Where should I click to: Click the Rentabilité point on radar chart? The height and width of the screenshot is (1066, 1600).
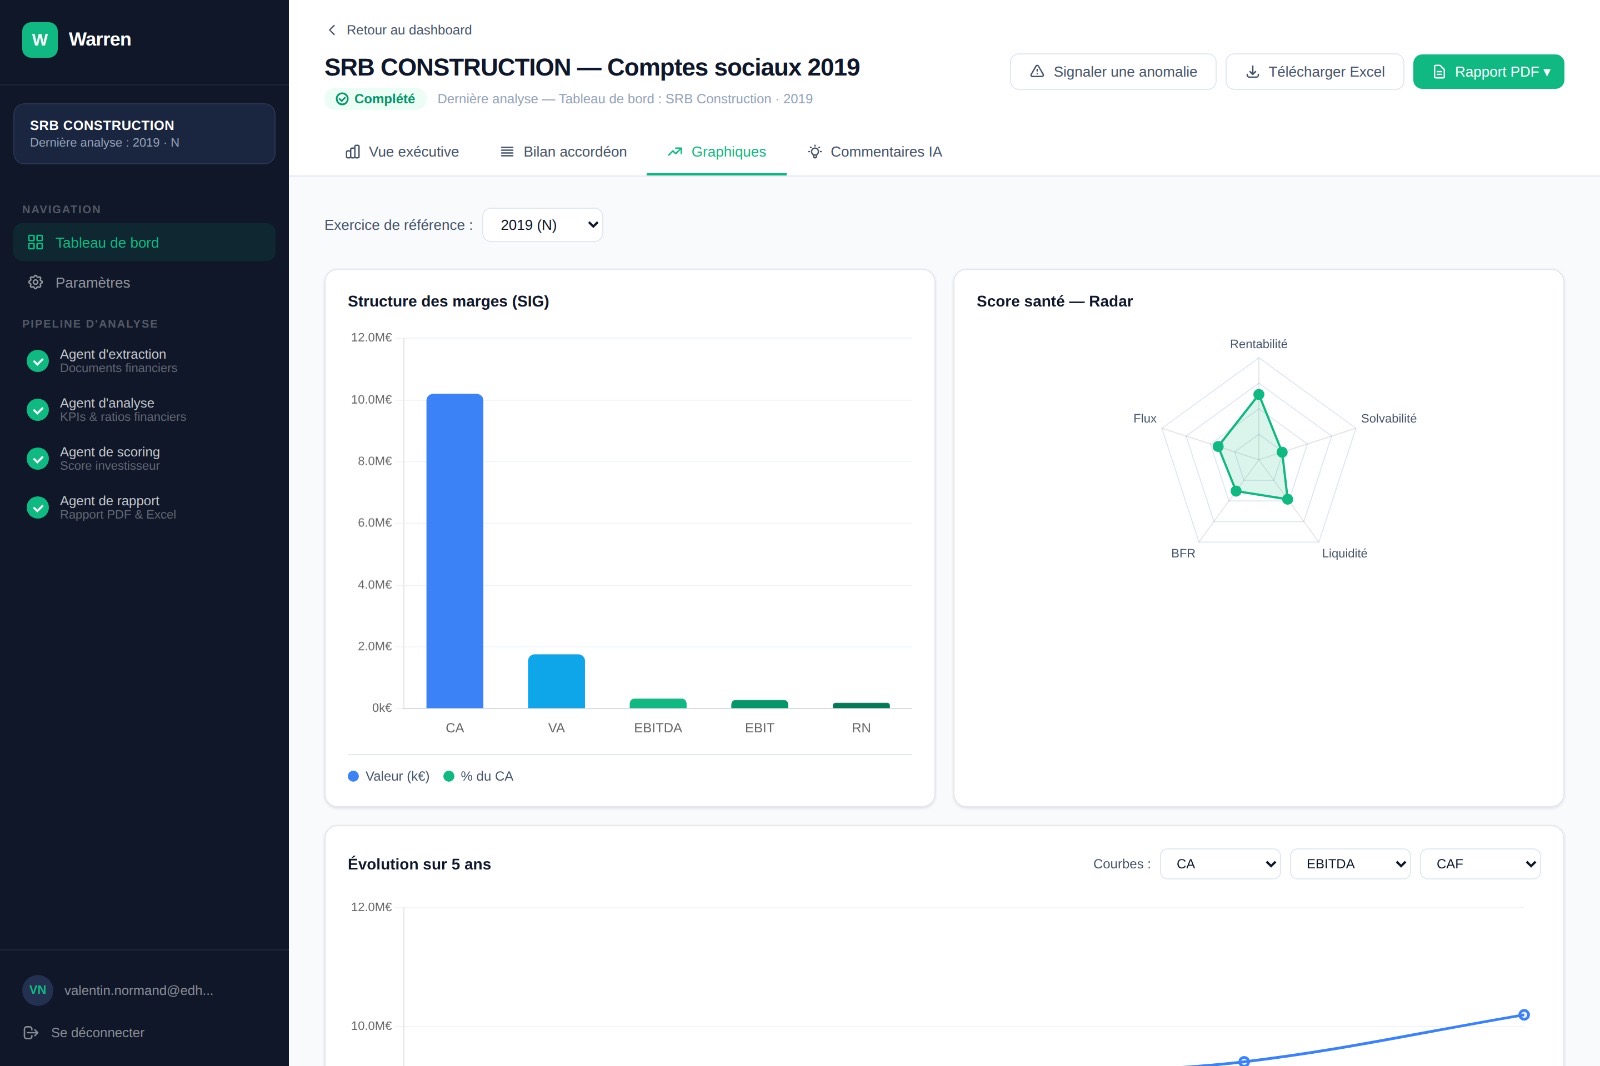(1259, 395)
